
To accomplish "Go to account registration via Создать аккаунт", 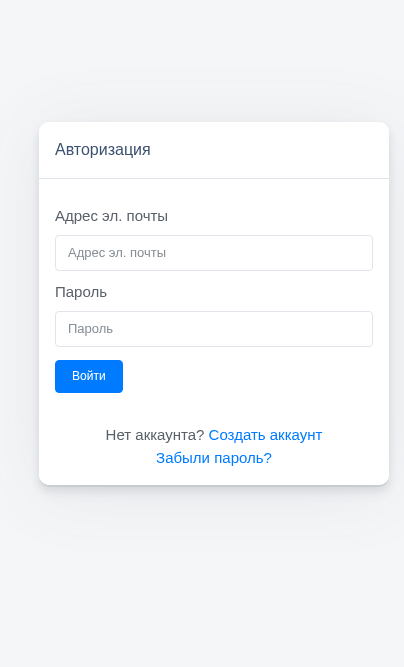I will 265,435.
